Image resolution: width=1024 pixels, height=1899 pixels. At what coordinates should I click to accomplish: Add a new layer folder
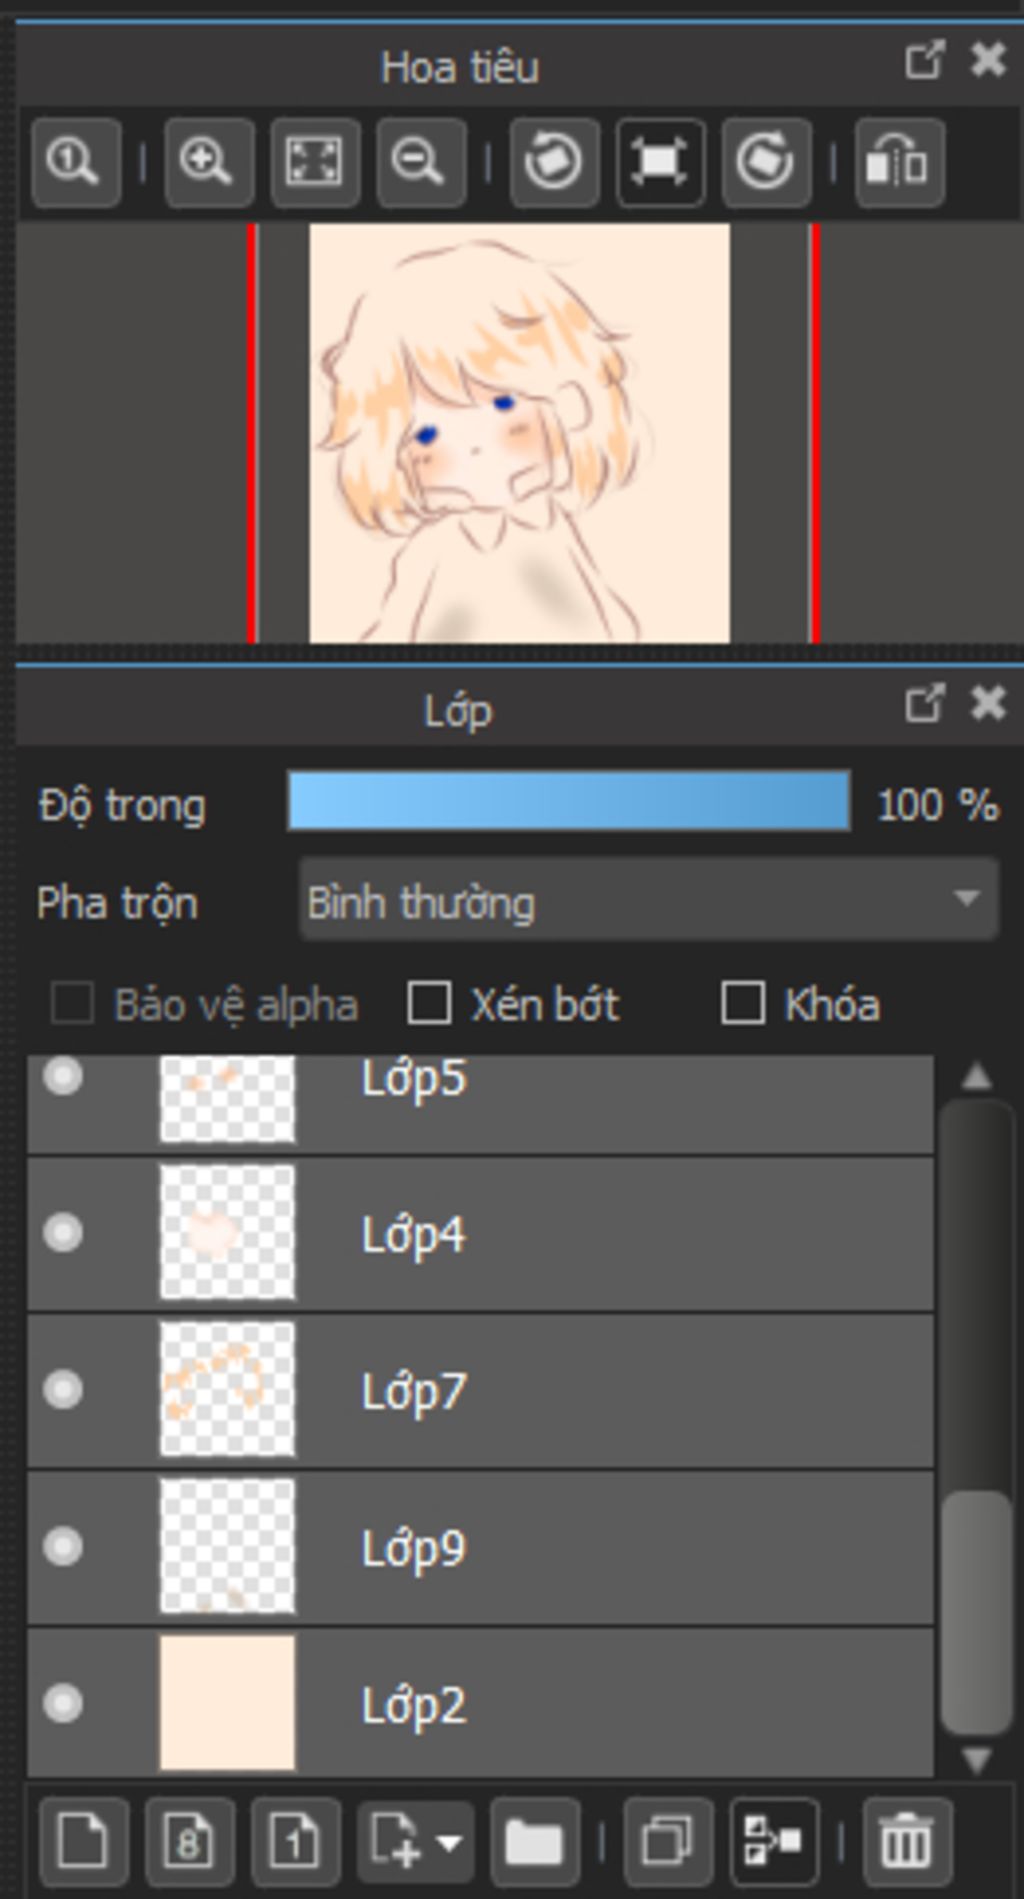(x=534, y=1841)
